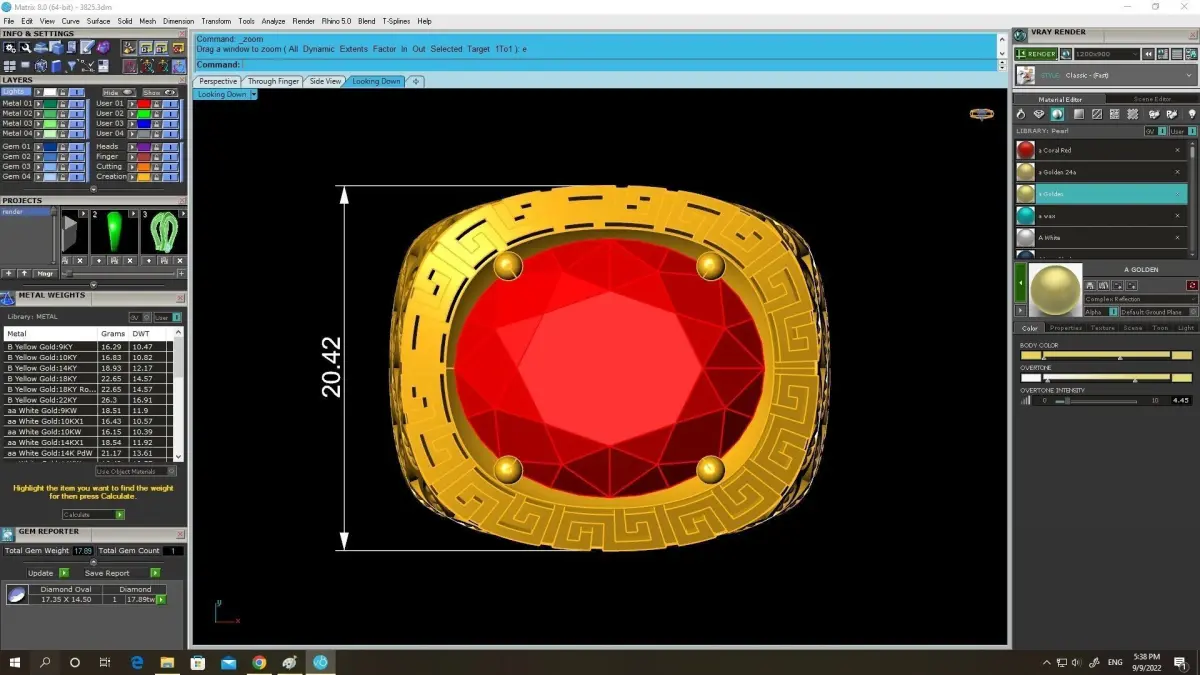
Task: Open the Dimension menu
Action: click(178, 21)
